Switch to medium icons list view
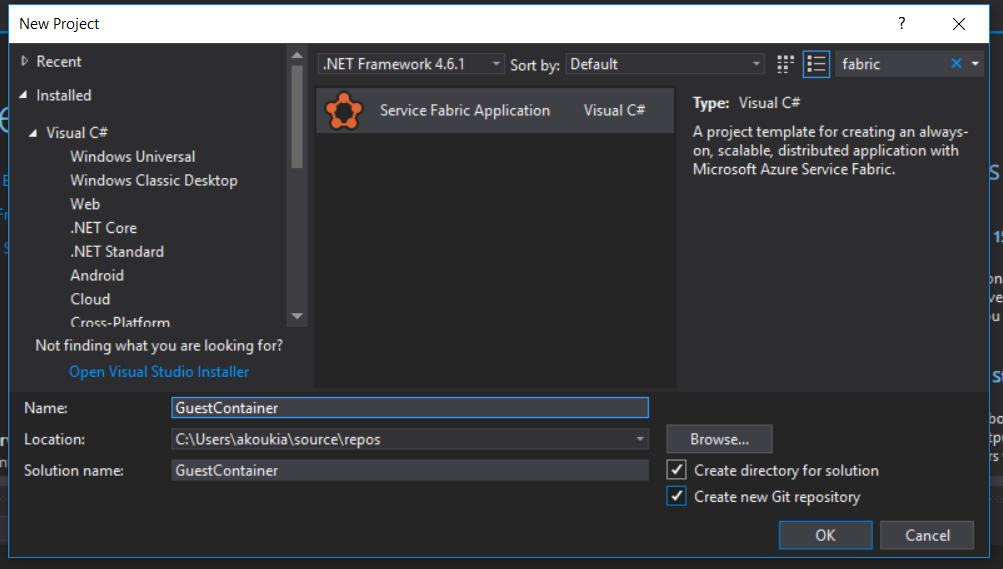 point(816,64)
